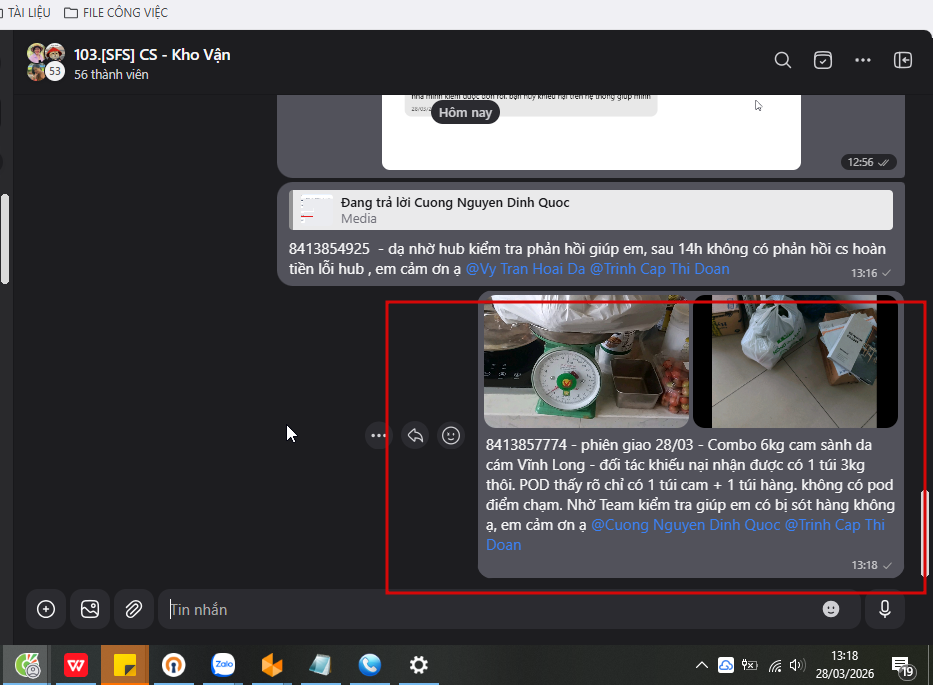
Task: Open the plus attachment menu
Action: (46, 609)
